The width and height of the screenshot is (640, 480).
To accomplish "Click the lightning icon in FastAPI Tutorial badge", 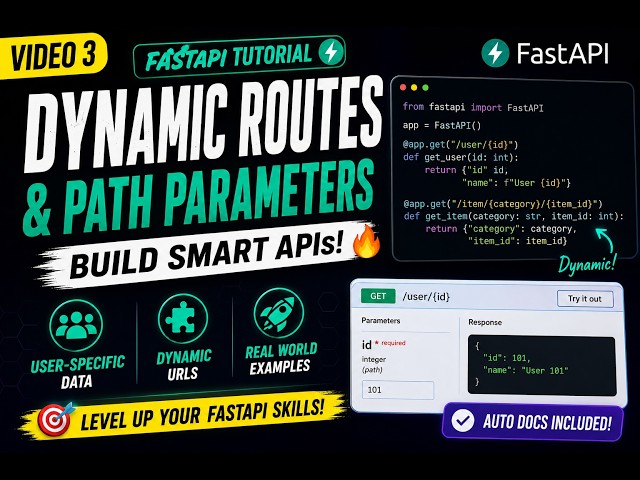I will click(331, 52).
